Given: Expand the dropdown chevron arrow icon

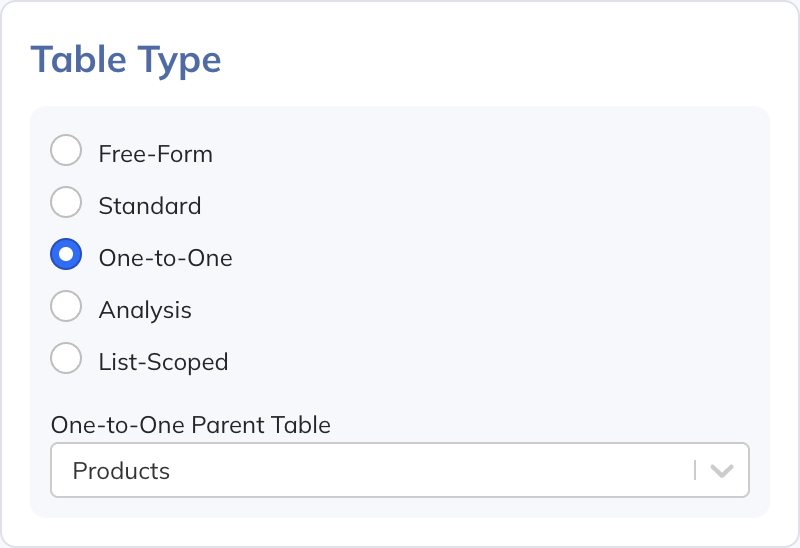Looking at the screenshot, I should coord(722,471).
